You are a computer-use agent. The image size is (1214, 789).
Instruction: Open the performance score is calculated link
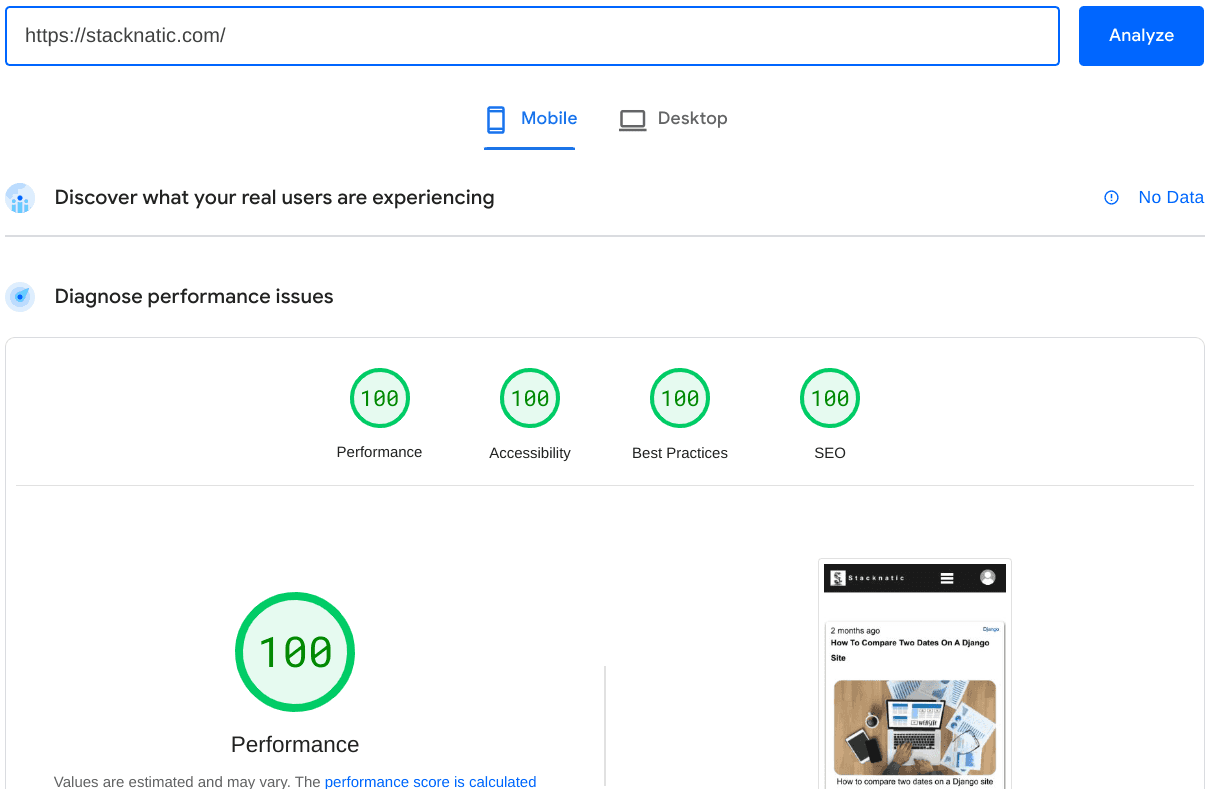coord(430,782)
